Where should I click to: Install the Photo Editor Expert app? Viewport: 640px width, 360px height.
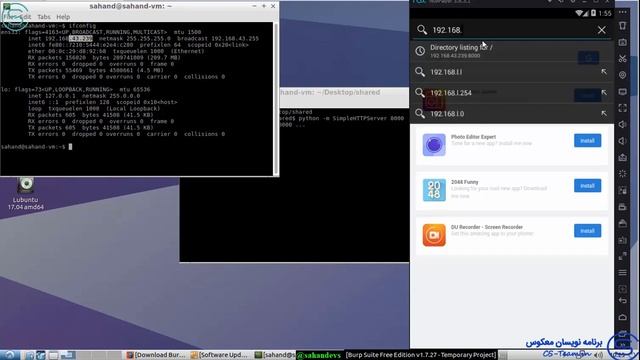(587, 140)
